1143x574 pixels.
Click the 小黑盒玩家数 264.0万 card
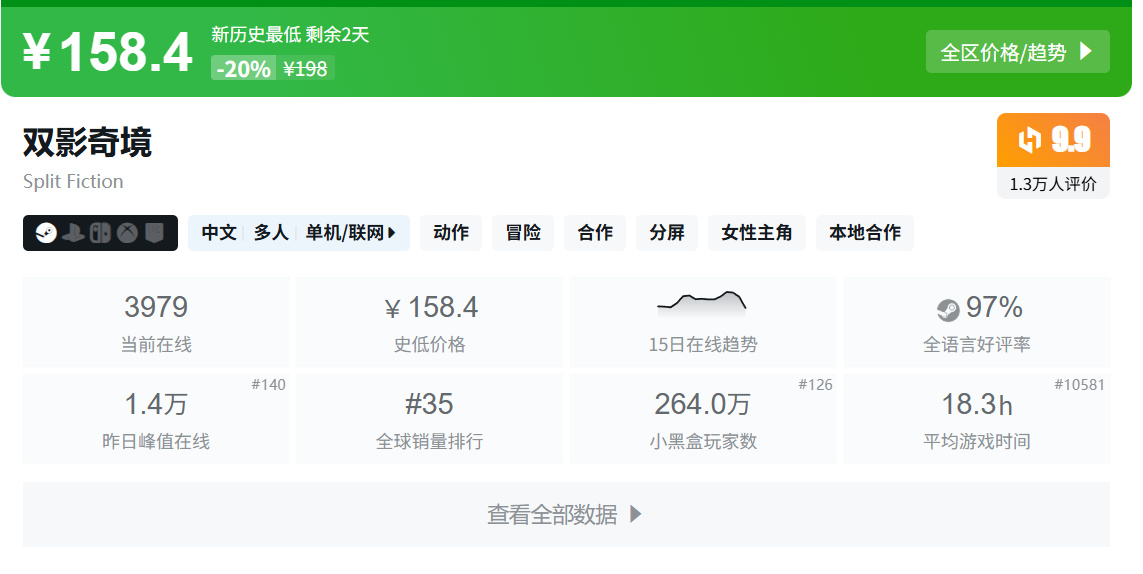pyautogui.click(x=703, y=419)
